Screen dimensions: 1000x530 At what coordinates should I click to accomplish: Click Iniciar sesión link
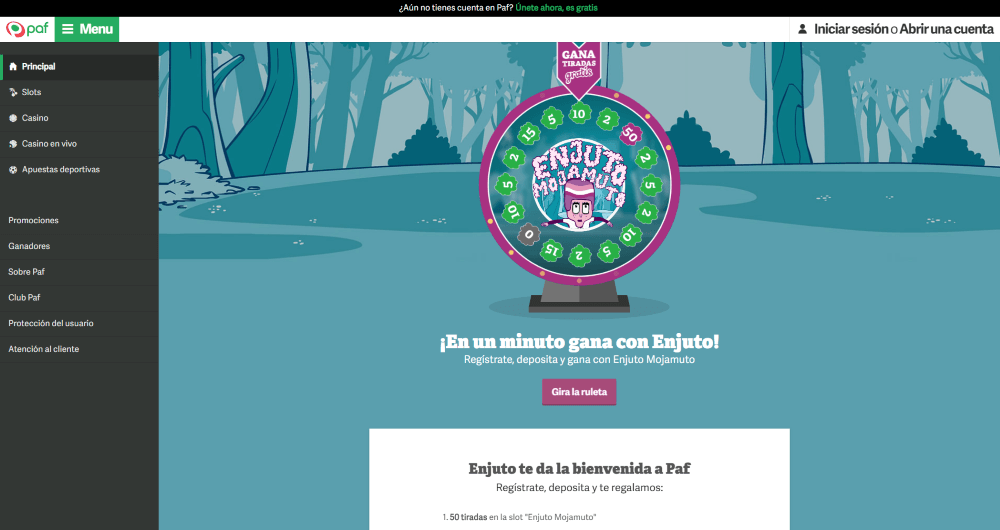tap(851, 29)
